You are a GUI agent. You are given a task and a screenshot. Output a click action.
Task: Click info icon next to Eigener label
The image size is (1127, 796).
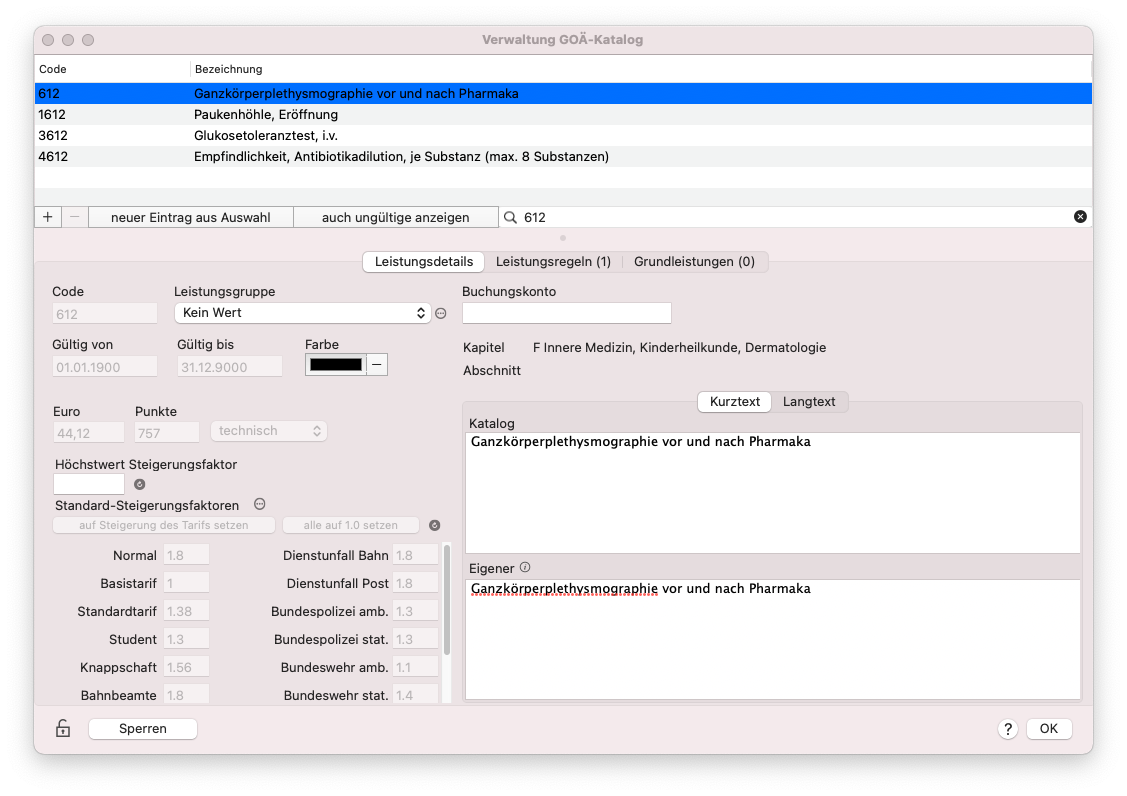point(525,568)
